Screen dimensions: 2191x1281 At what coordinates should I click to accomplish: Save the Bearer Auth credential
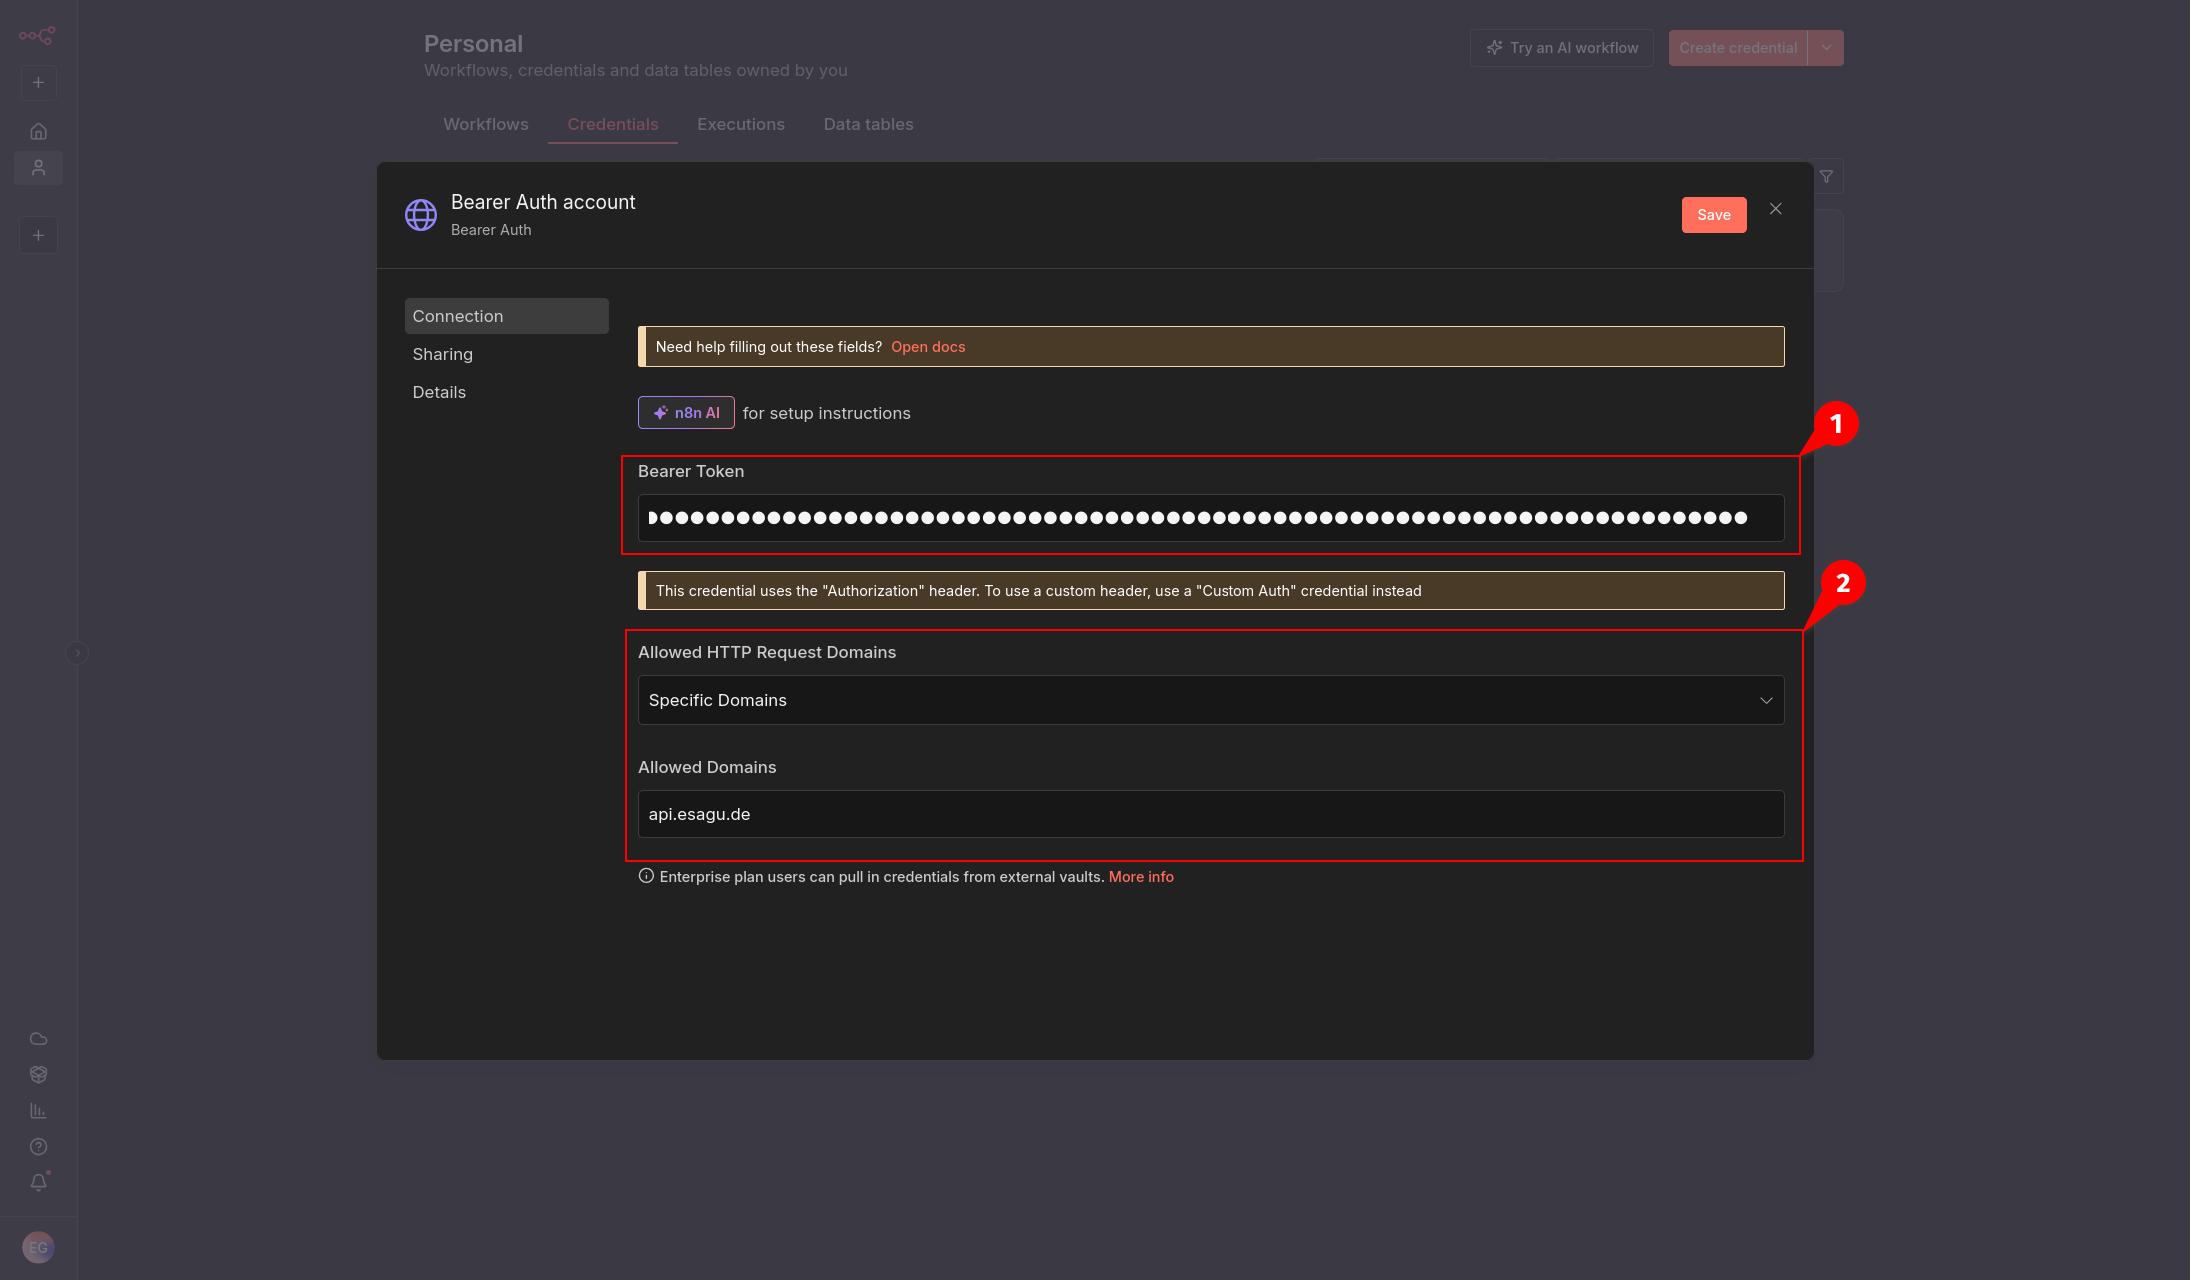pyautogui.click(x=1714, y=215)
